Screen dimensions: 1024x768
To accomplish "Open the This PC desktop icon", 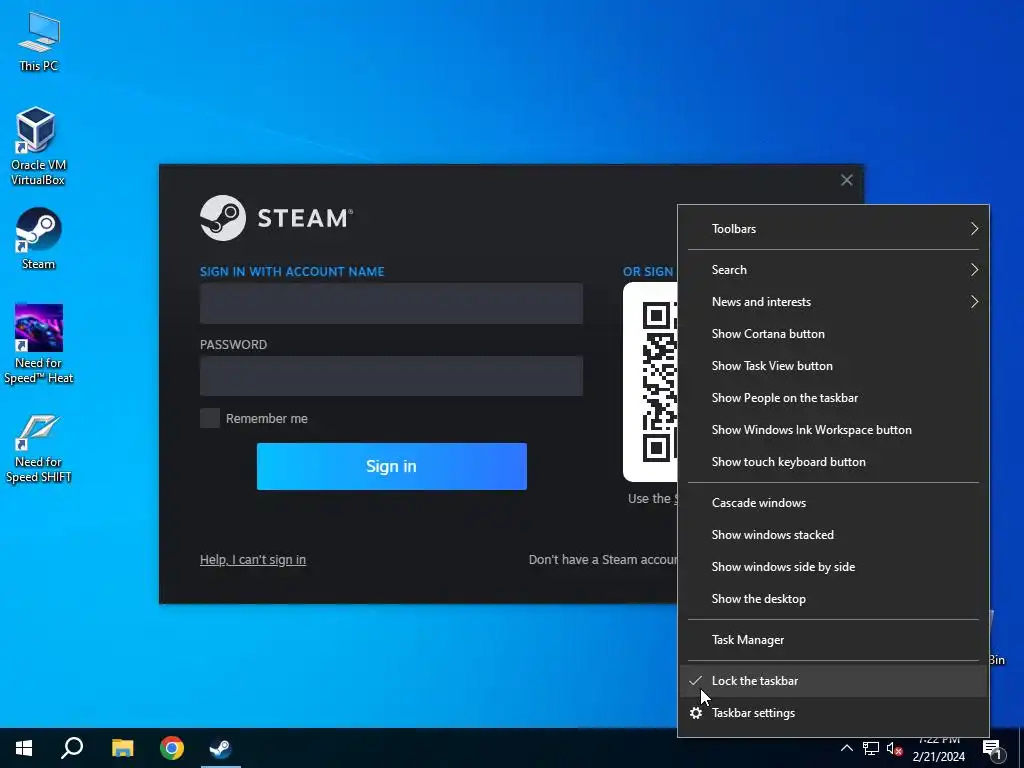I will click(38, 42).
